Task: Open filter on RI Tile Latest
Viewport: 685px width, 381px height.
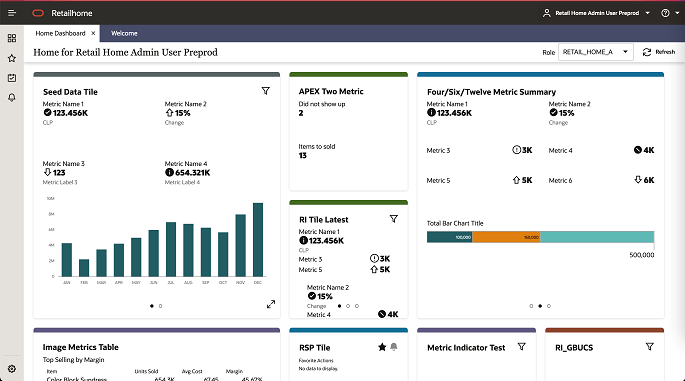Action: tap(394, 218)
